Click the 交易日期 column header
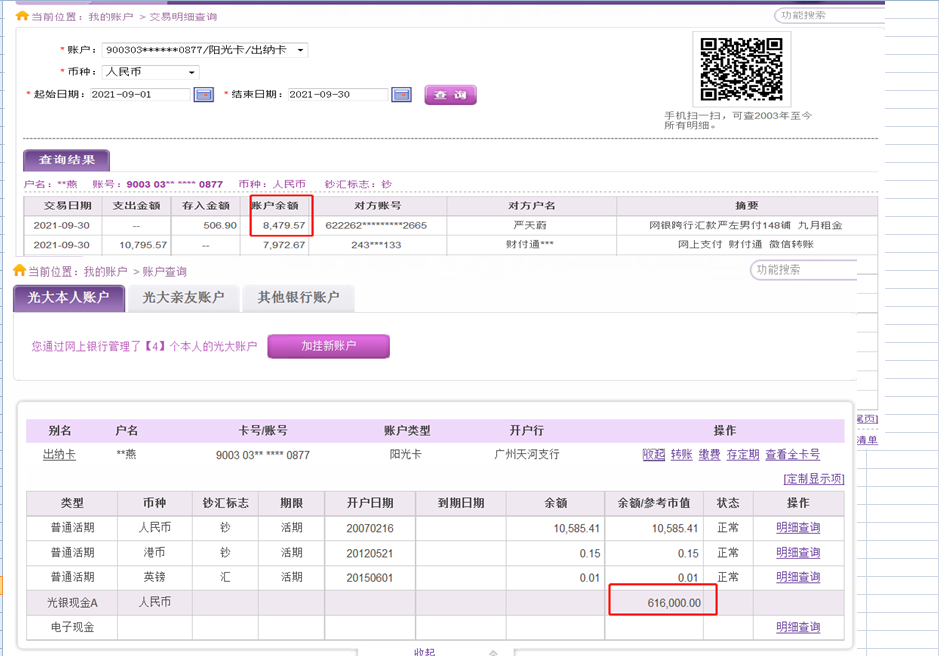939x656 pixels. 63,205
